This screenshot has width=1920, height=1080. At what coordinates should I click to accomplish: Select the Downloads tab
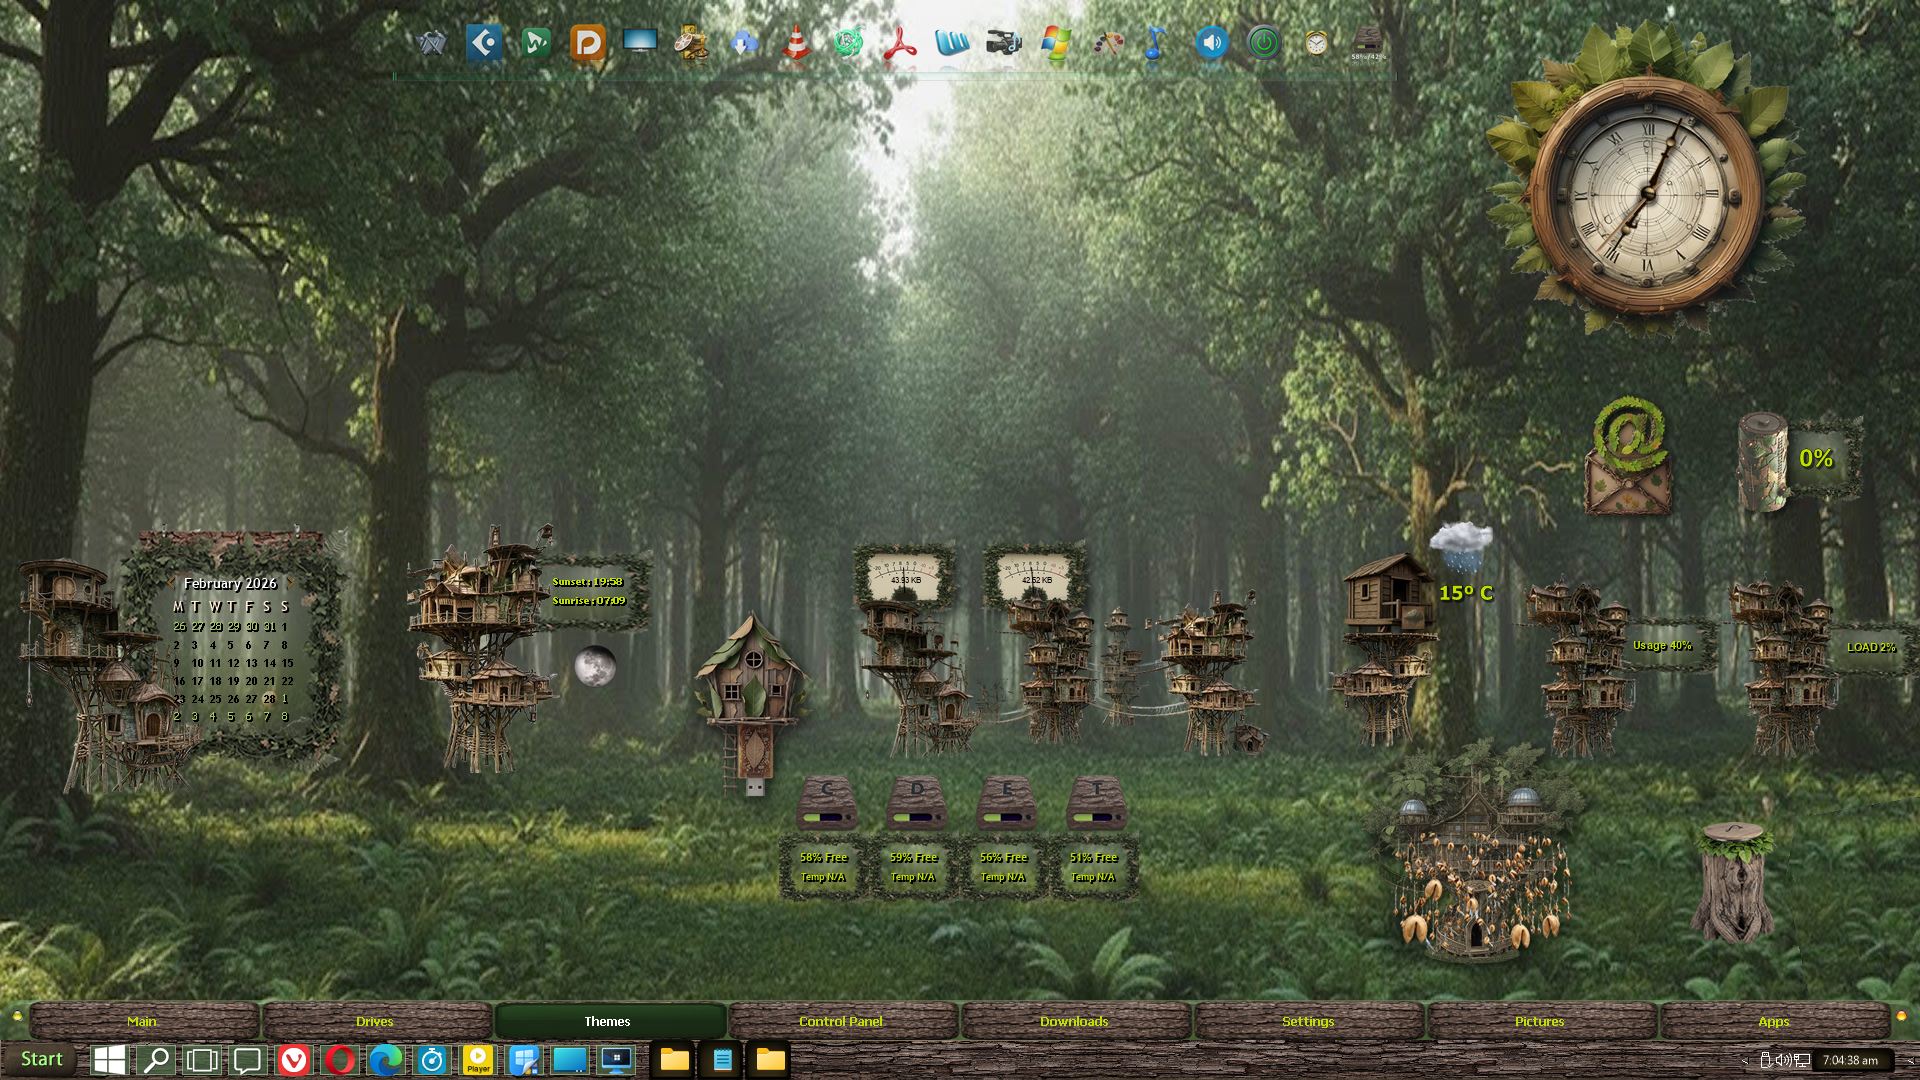[1073, 1021]
